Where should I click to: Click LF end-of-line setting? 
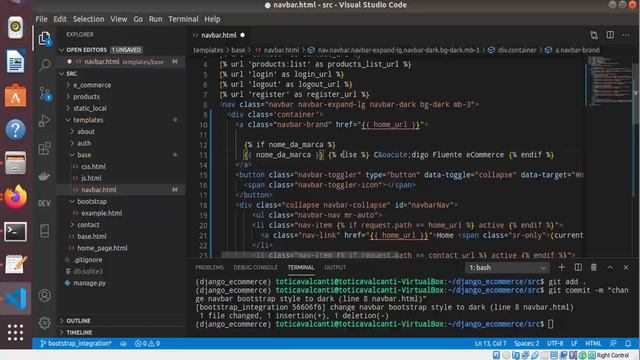[574, 344]
